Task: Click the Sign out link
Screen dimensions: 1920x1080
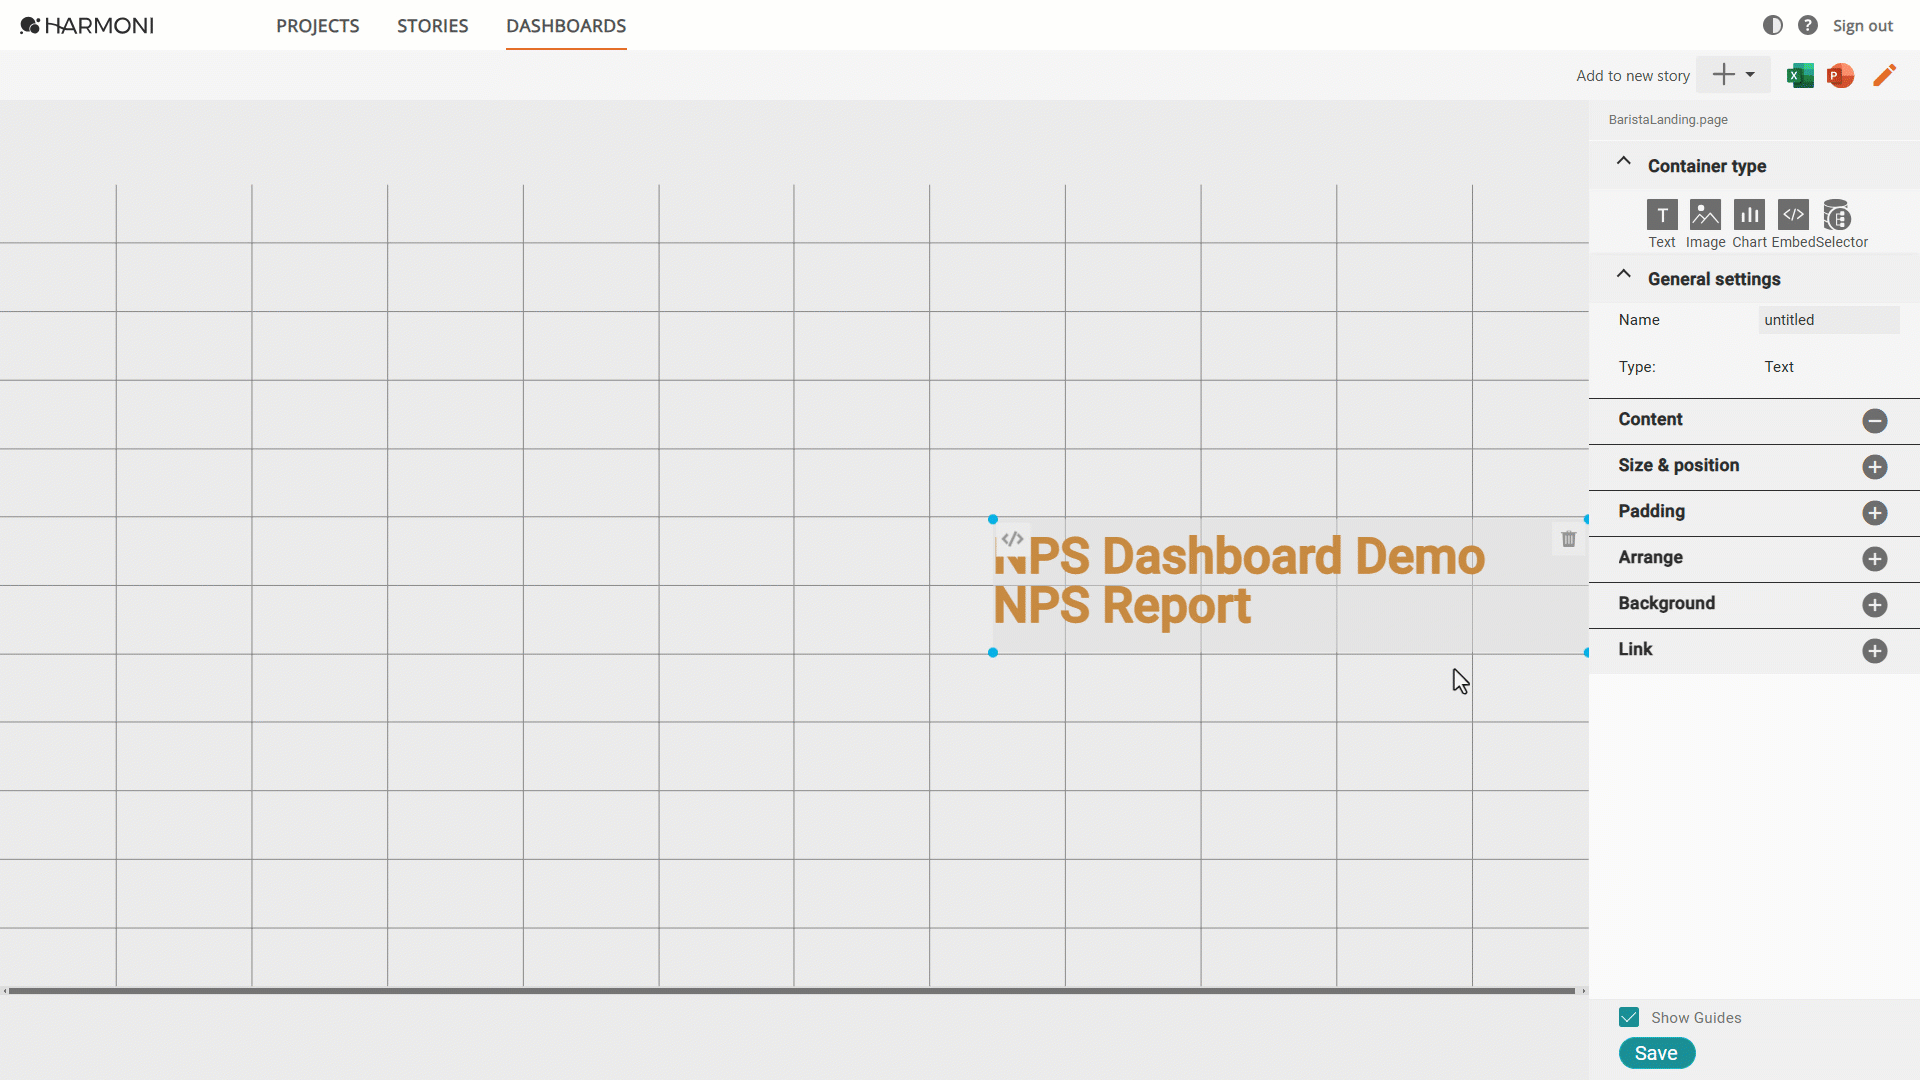Action: pyautogui.click(x=1862, y=26)
